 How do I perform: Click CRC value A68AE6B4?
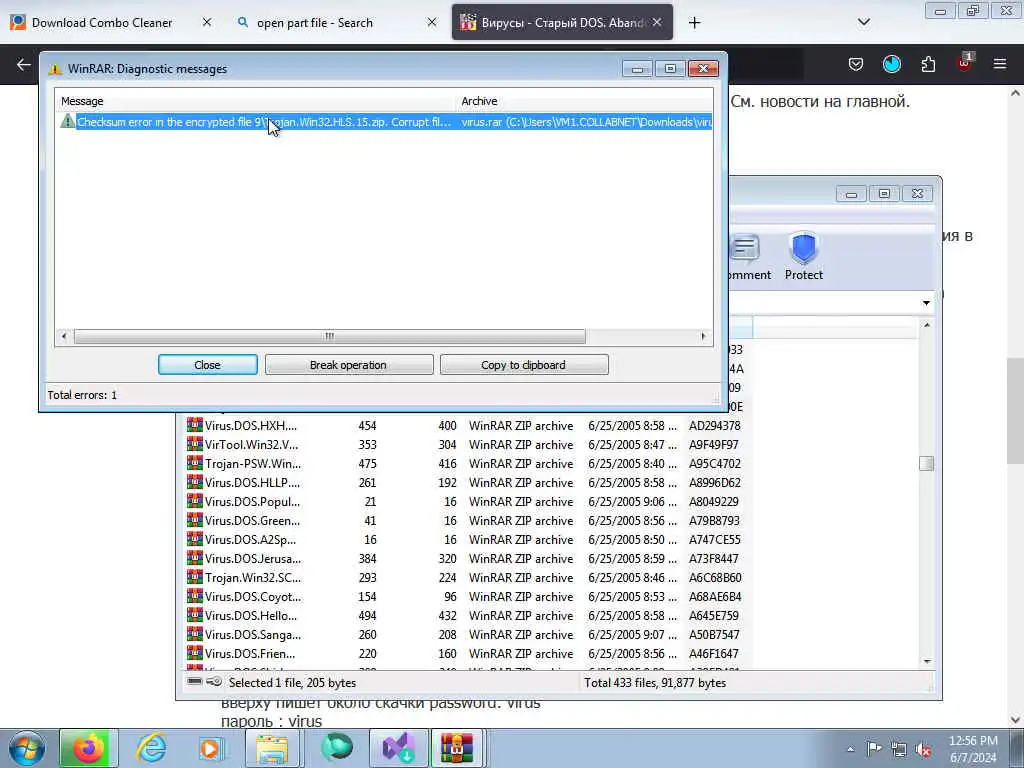click(x=714, y=596)
